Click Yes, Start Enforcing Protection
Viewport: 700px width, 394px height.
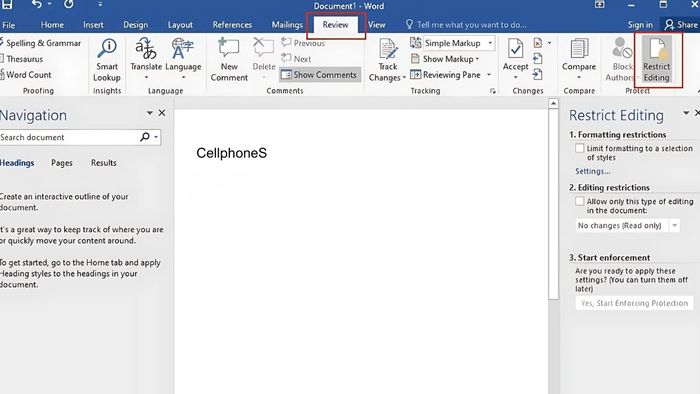(x=634, y=303)
